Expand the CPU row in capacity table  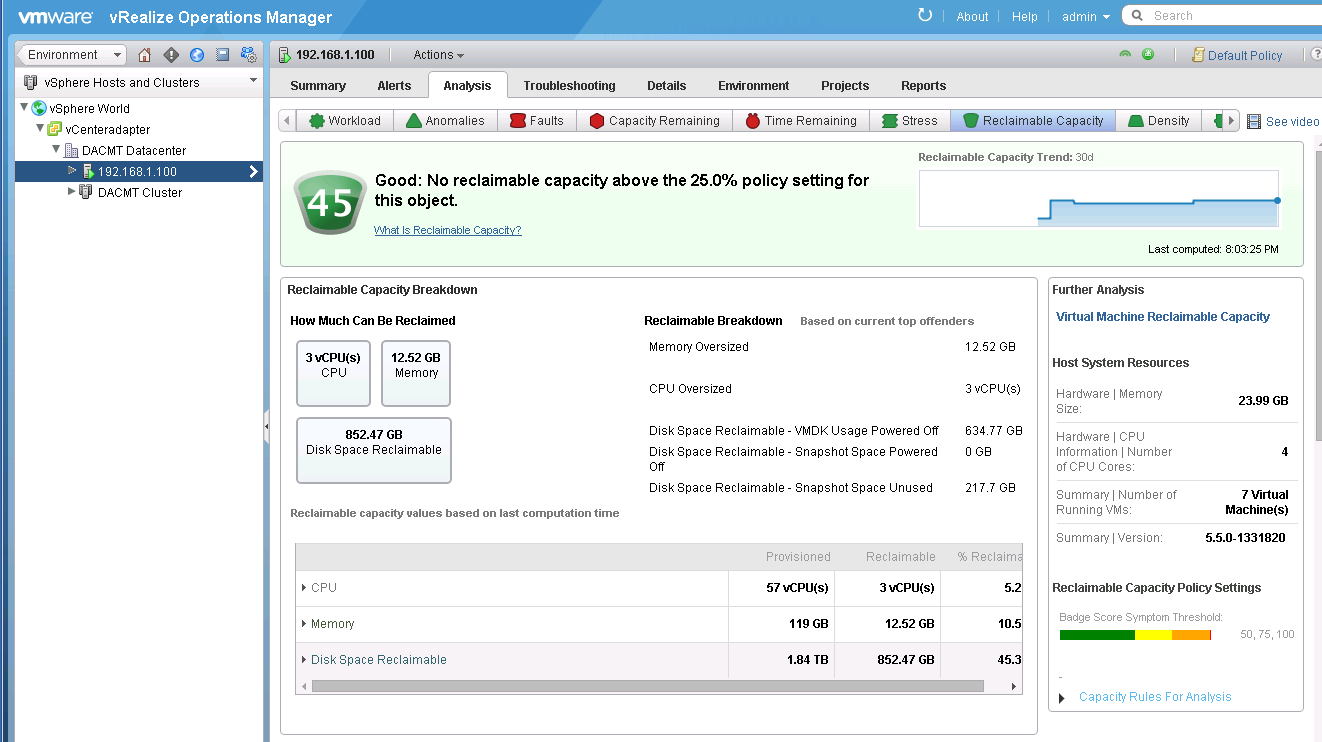304,588
